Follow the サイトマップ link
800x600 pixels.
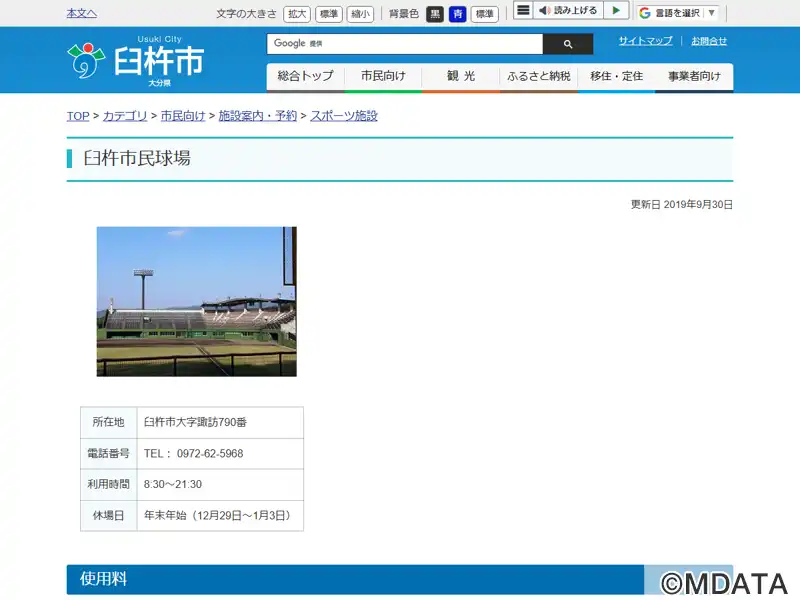coord(645,41)
